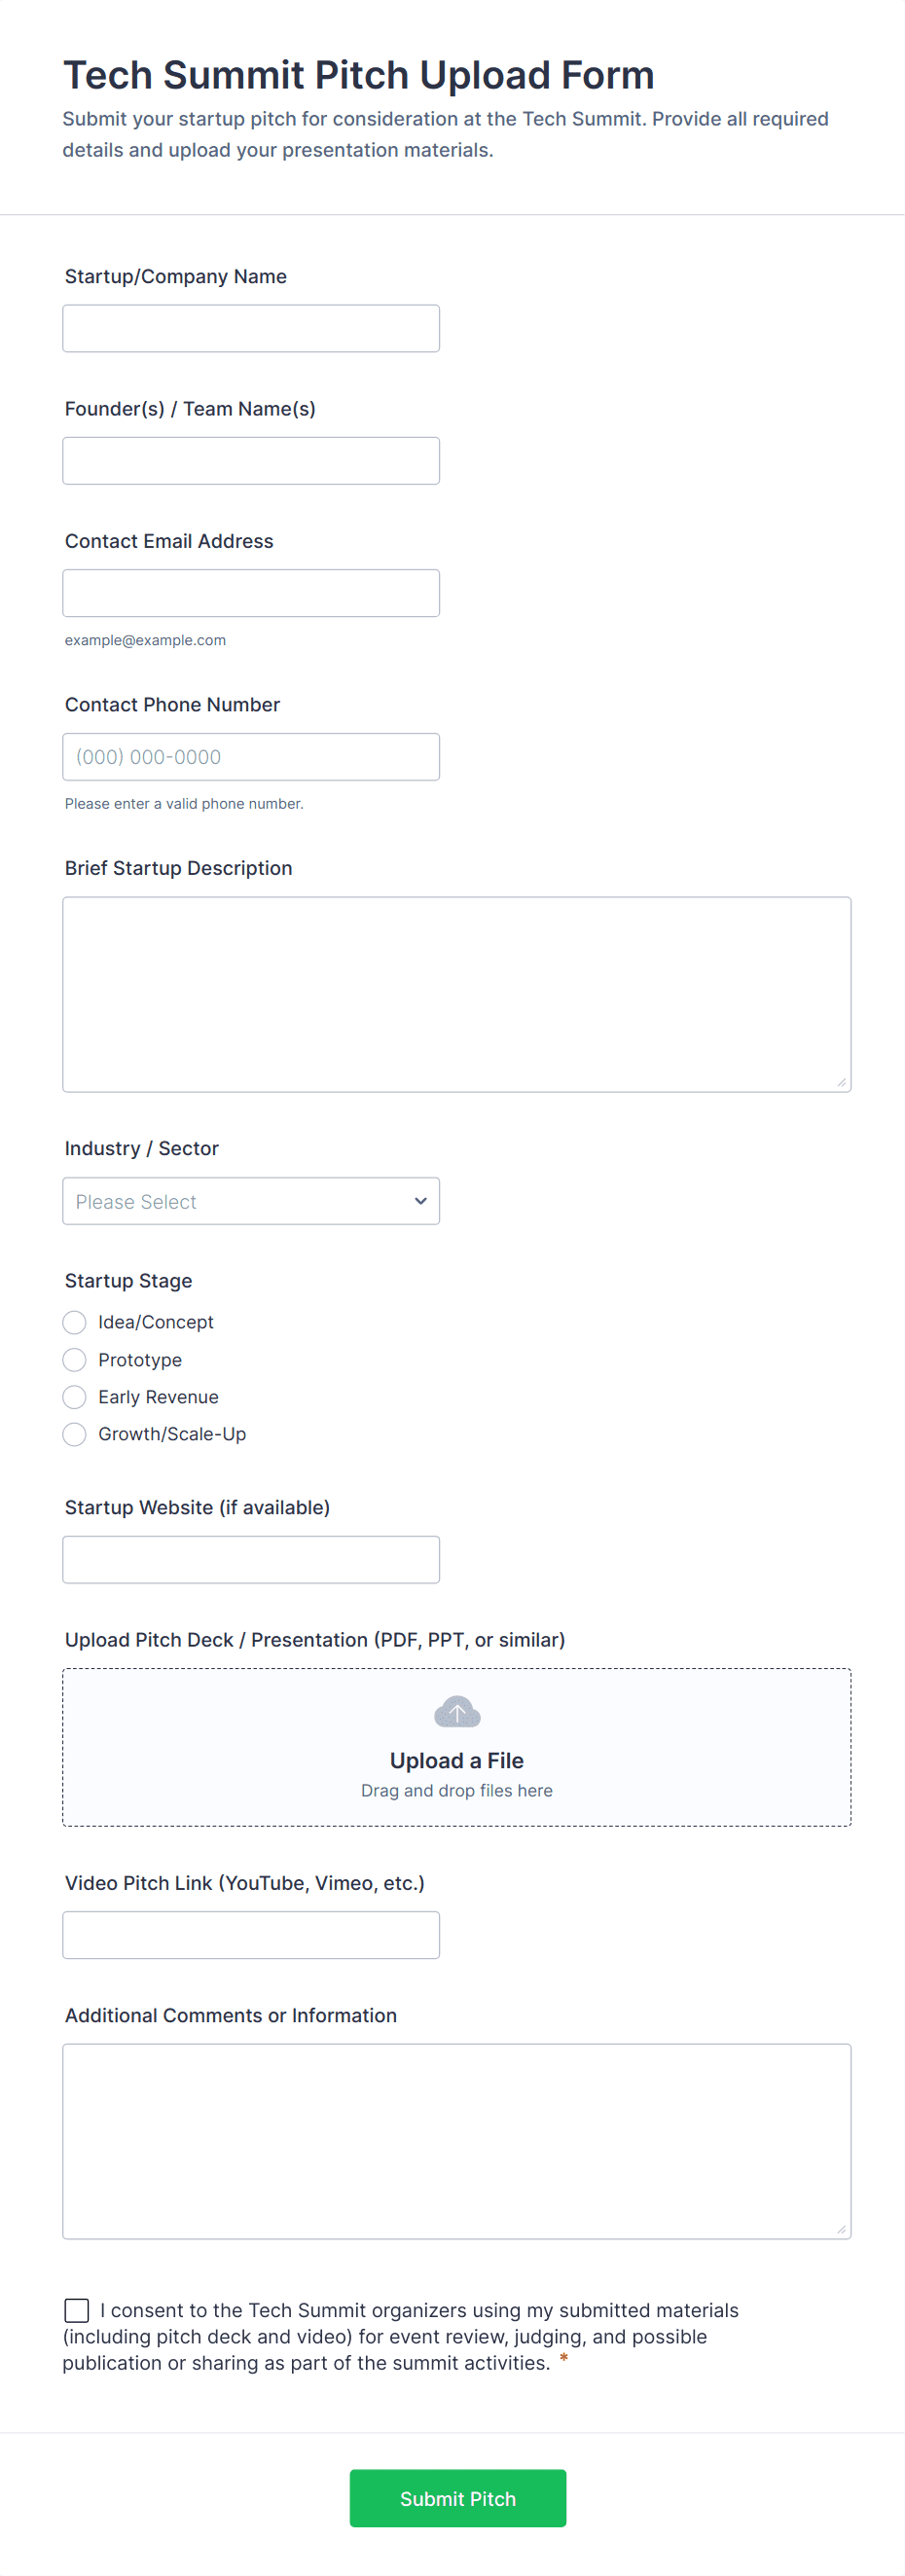Focus the Startup/Company Name field
The width and height of the screenshot is (905, 2576).
pyautogui.click(x=250, y=328)
